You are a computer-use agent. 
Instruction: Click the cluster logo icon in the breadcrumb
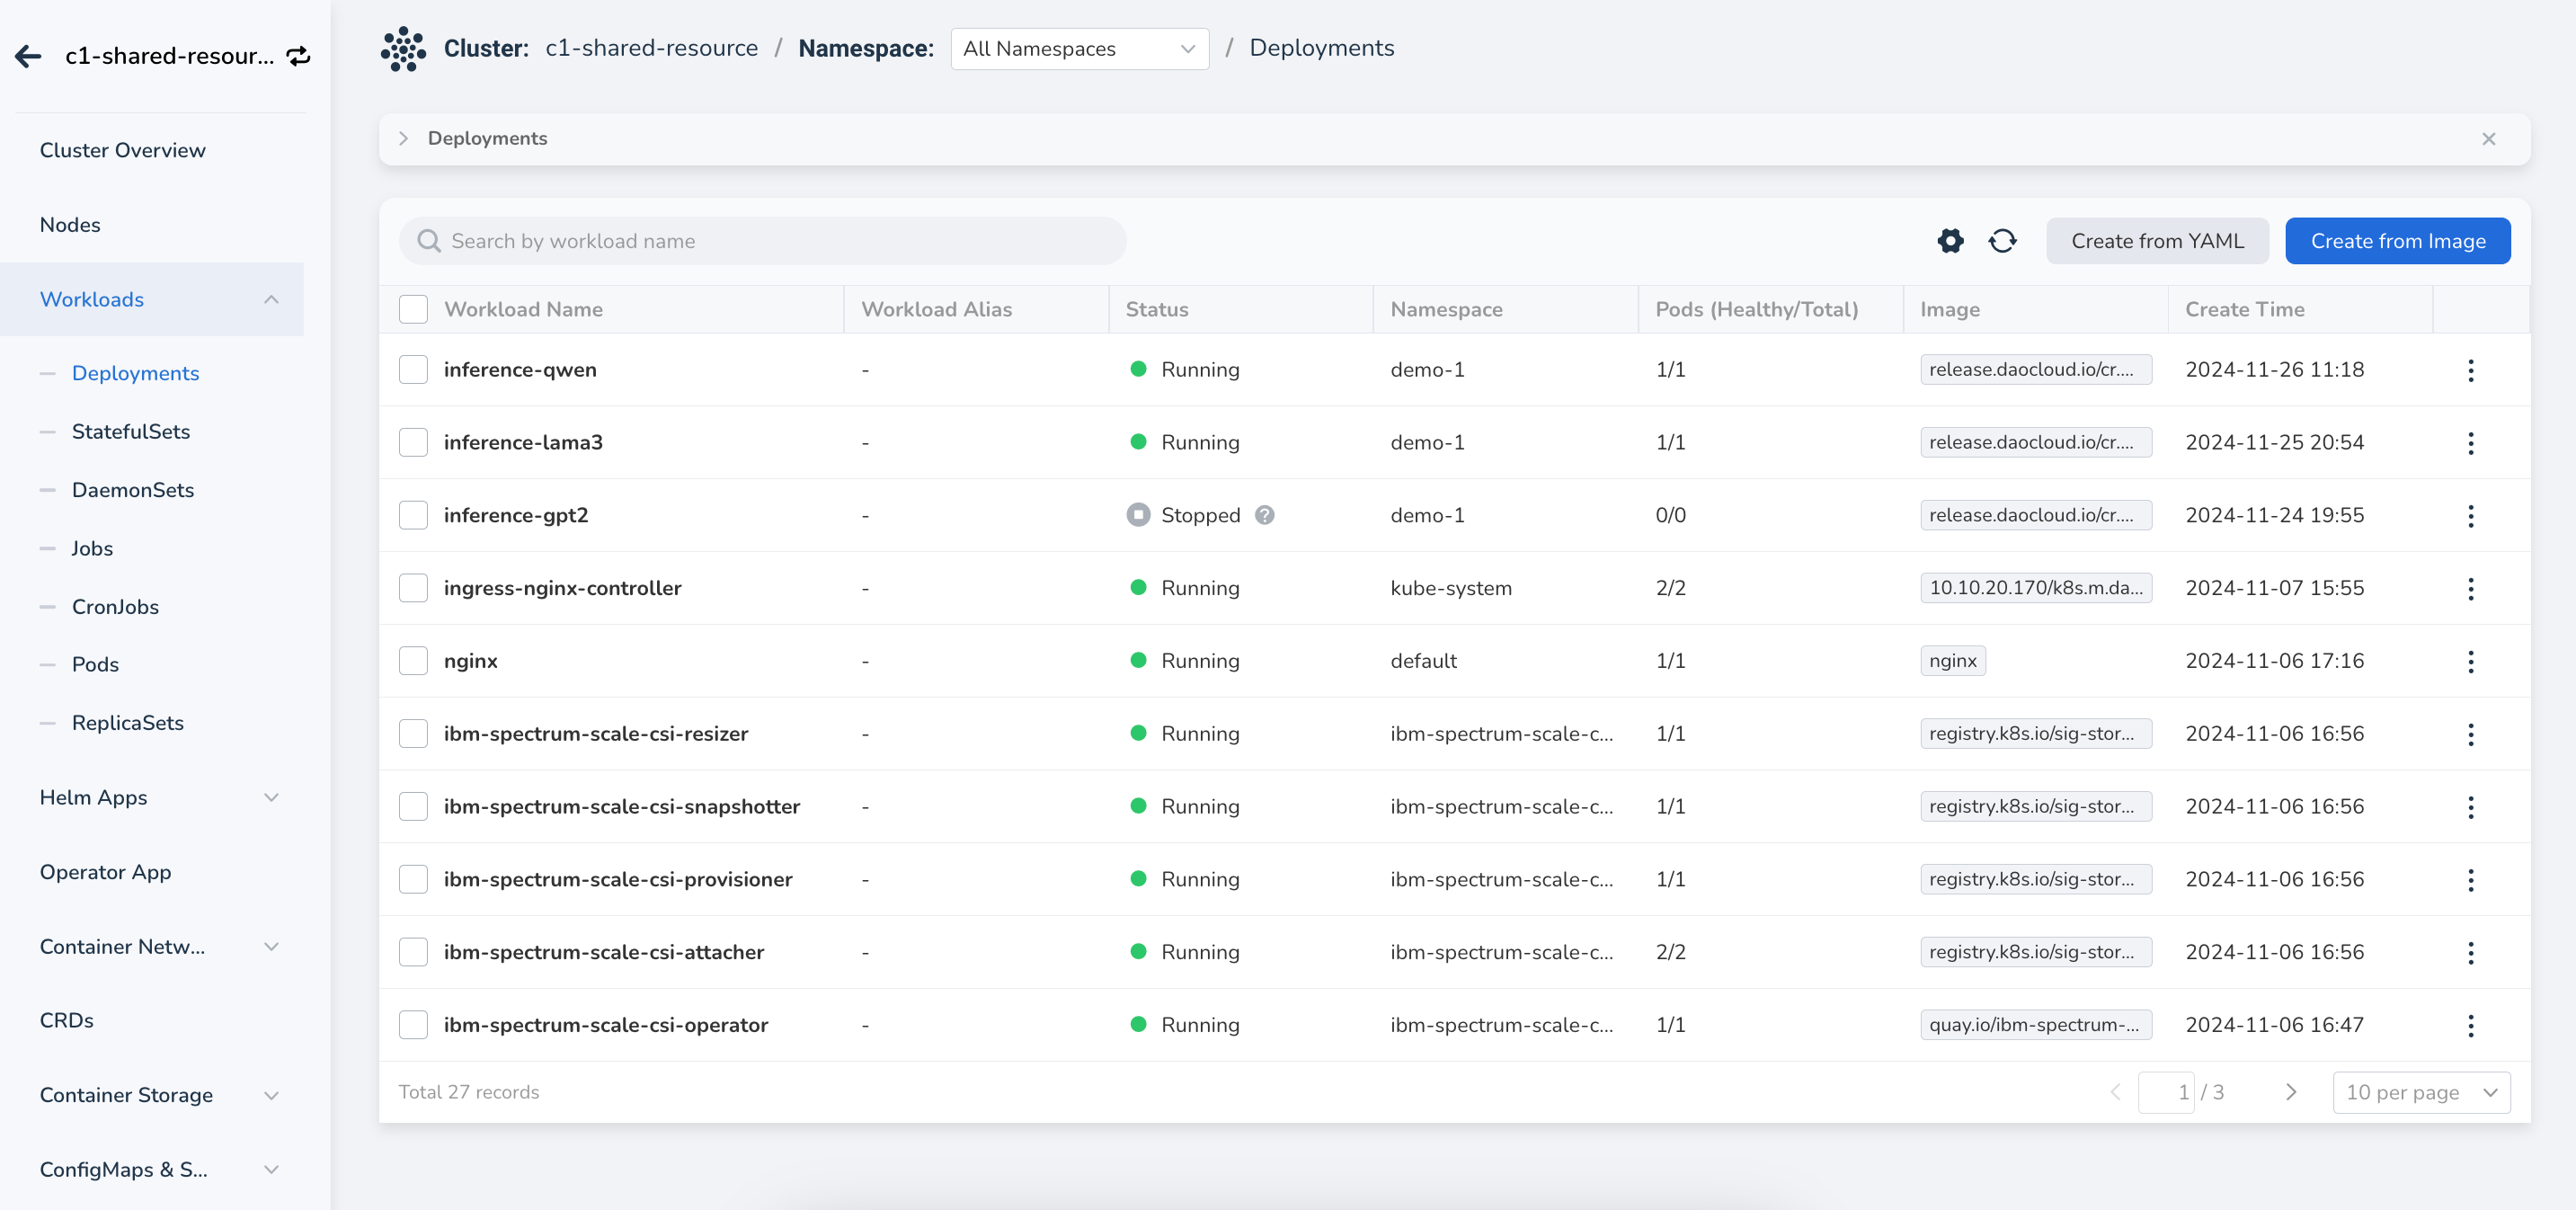click(x=403, y=48)
